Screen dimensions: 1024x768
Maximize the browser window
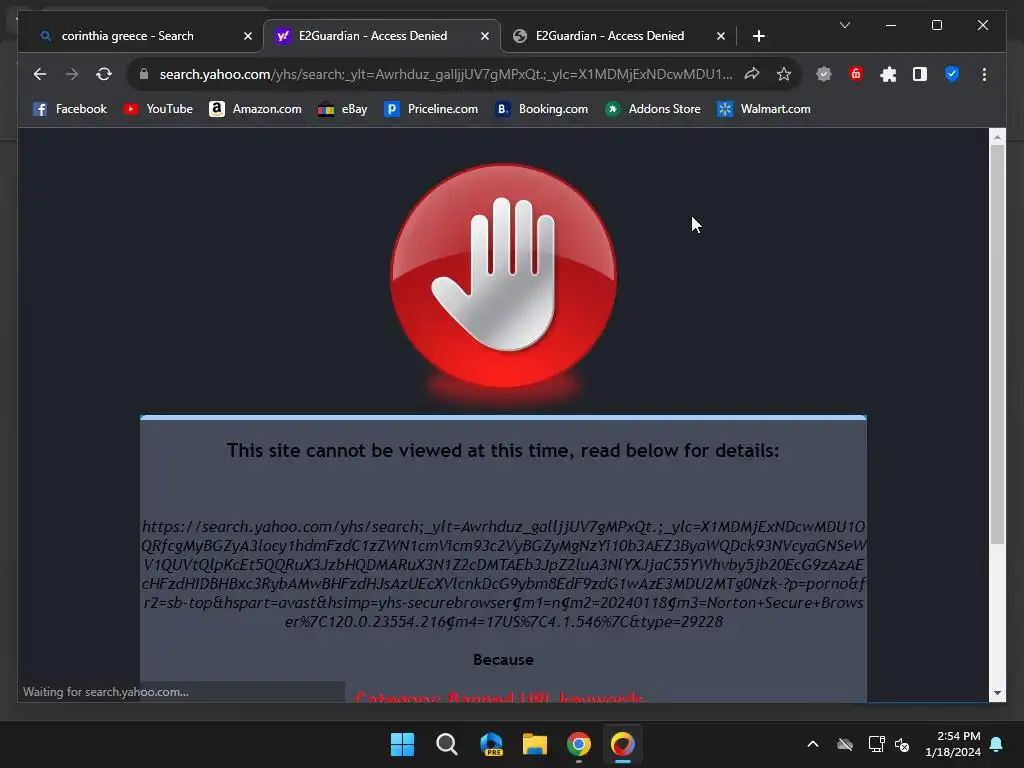936,25
